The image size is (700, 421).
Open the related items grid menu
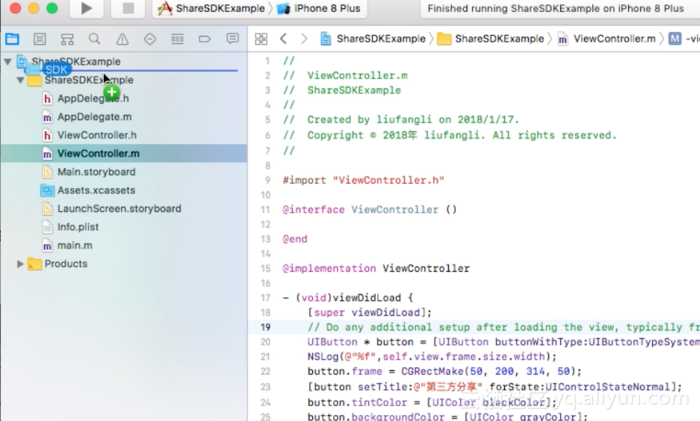(x=261, y=39)
